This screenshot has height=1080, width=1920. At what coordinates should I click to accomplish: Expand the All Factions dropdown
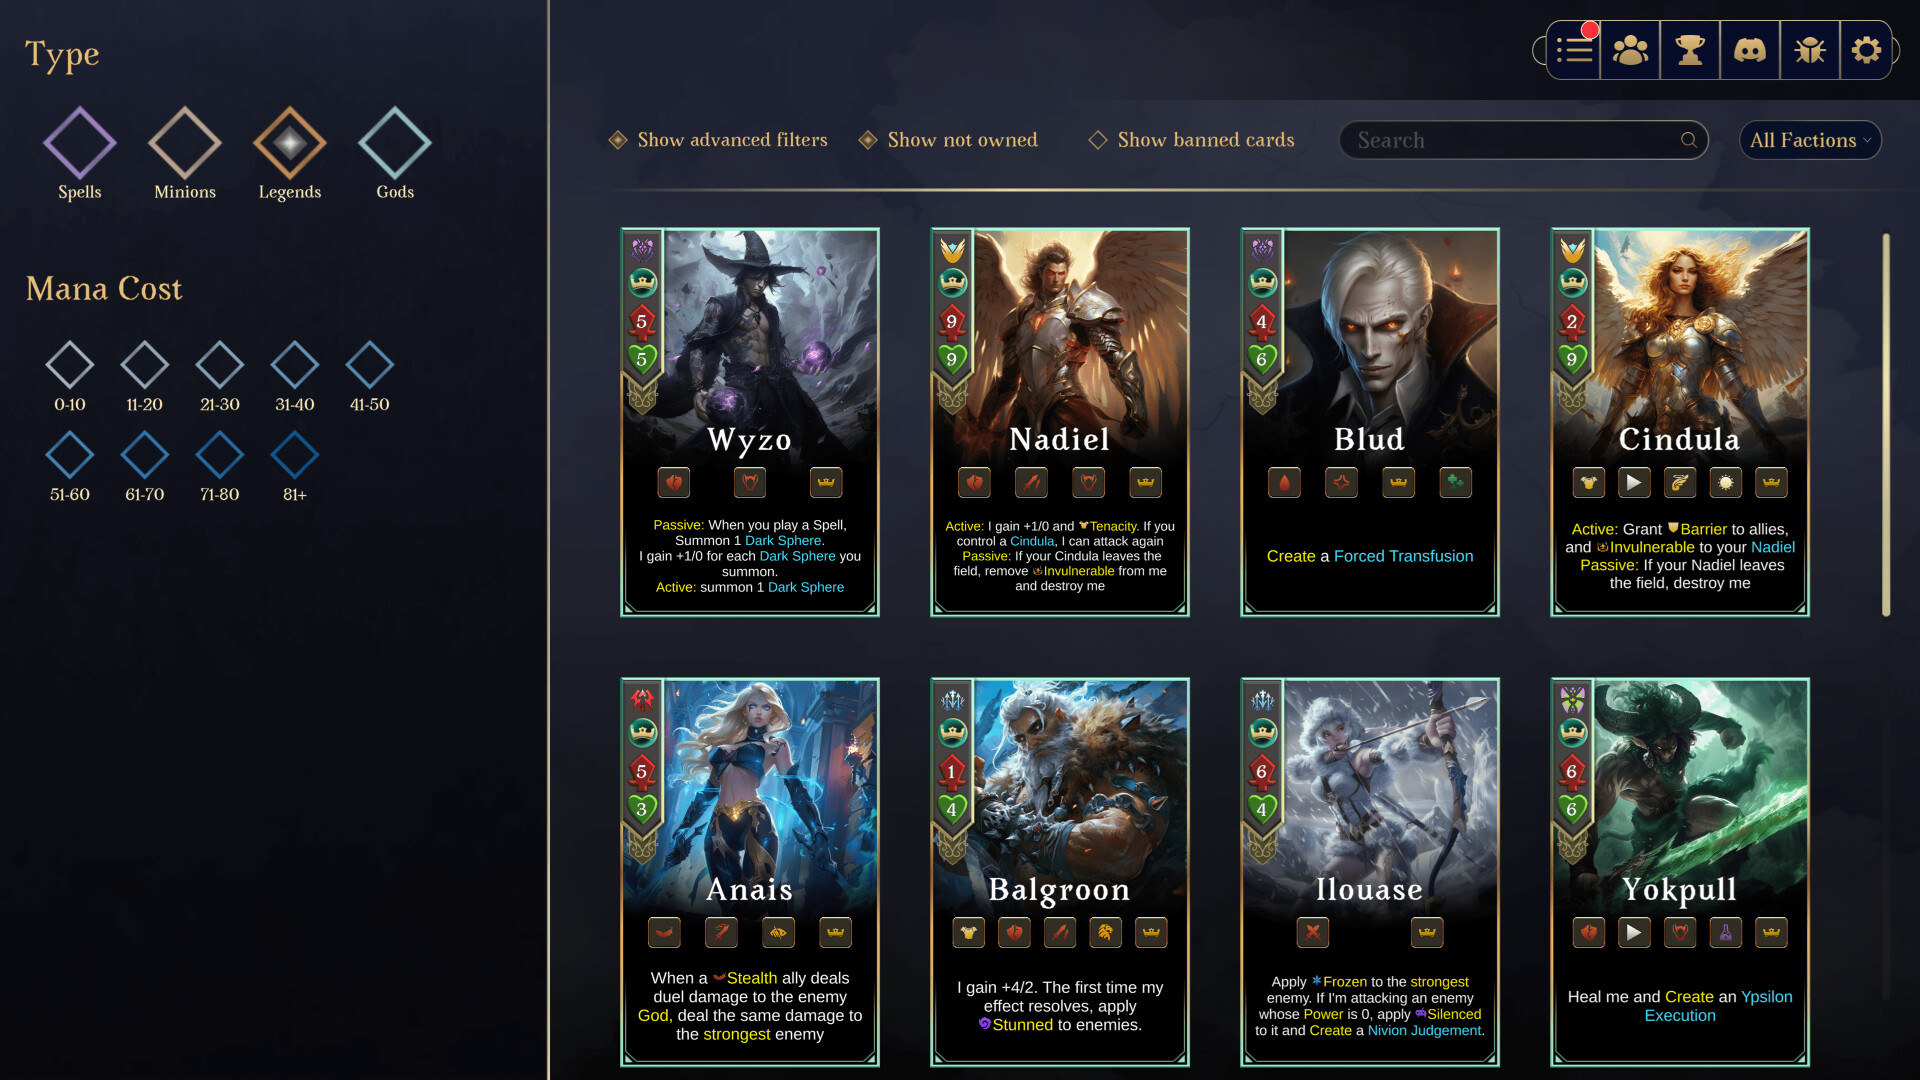coord(1810,140)
